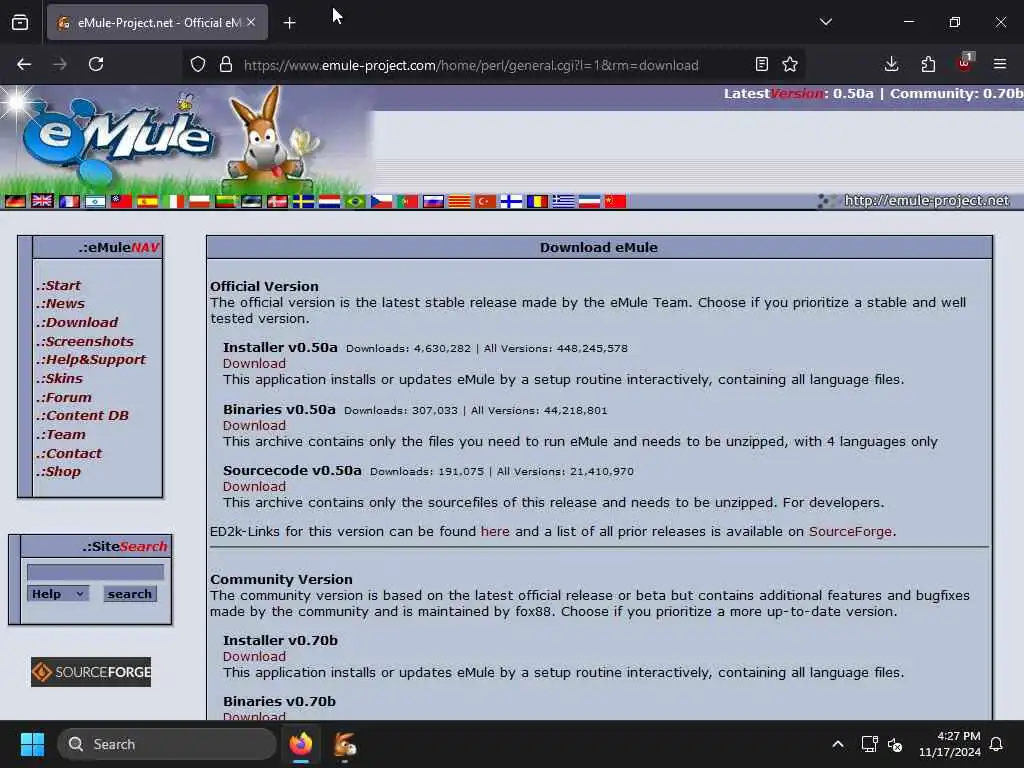Select the German flag language icon
Image resolution: width=1024 pixels, height=768 pixels.
(15, 201)
